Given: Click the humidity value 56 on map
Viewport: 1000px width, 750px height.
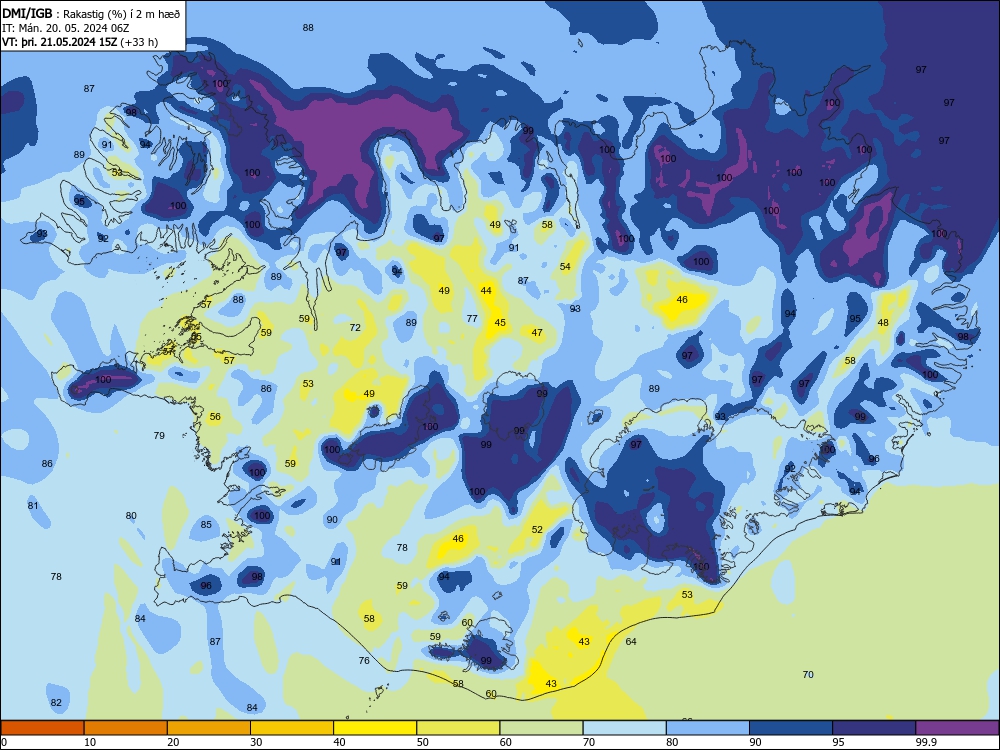Looking at the screenshot, I should [x=215, y=417].
